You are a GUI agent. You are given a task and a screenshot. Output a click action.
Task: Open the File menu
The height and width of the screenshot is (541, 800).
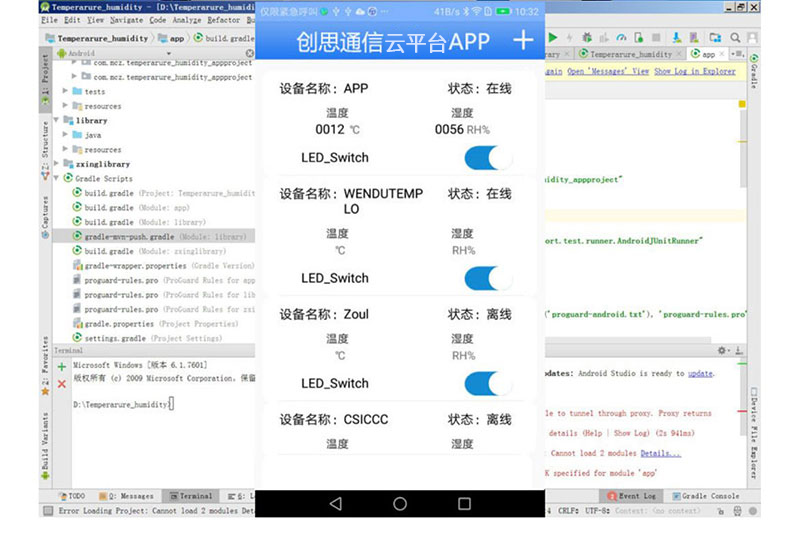49,20
